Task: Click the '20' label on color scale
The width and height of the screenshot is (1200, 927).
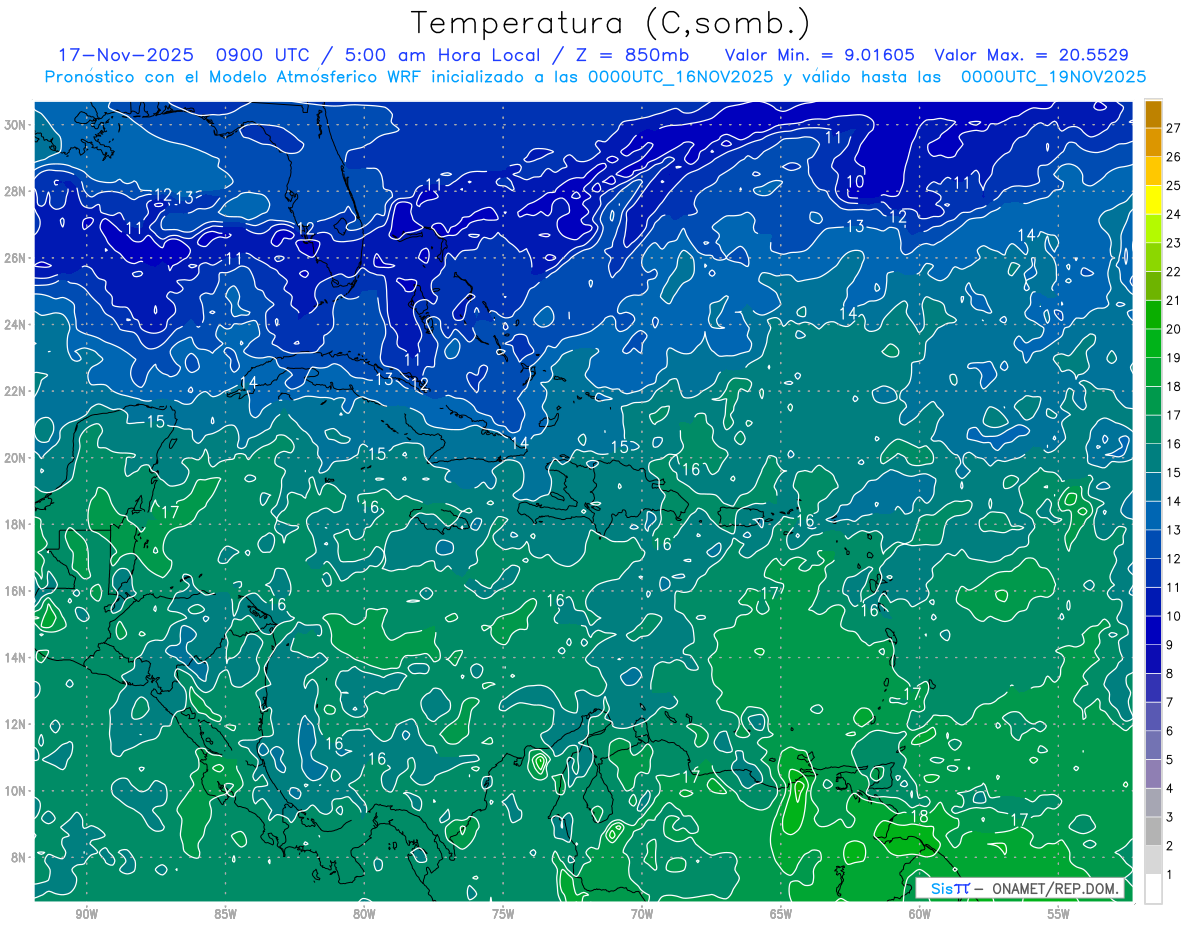Action: pyautogui.click(x=1173, y=329)
